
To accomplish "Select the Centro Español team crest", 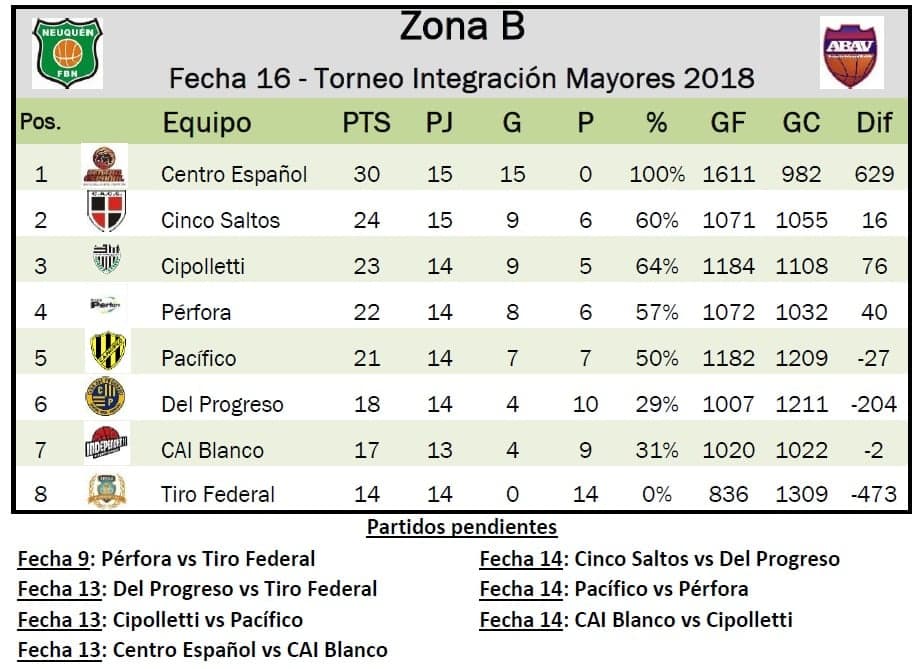I will coord(104,166).
